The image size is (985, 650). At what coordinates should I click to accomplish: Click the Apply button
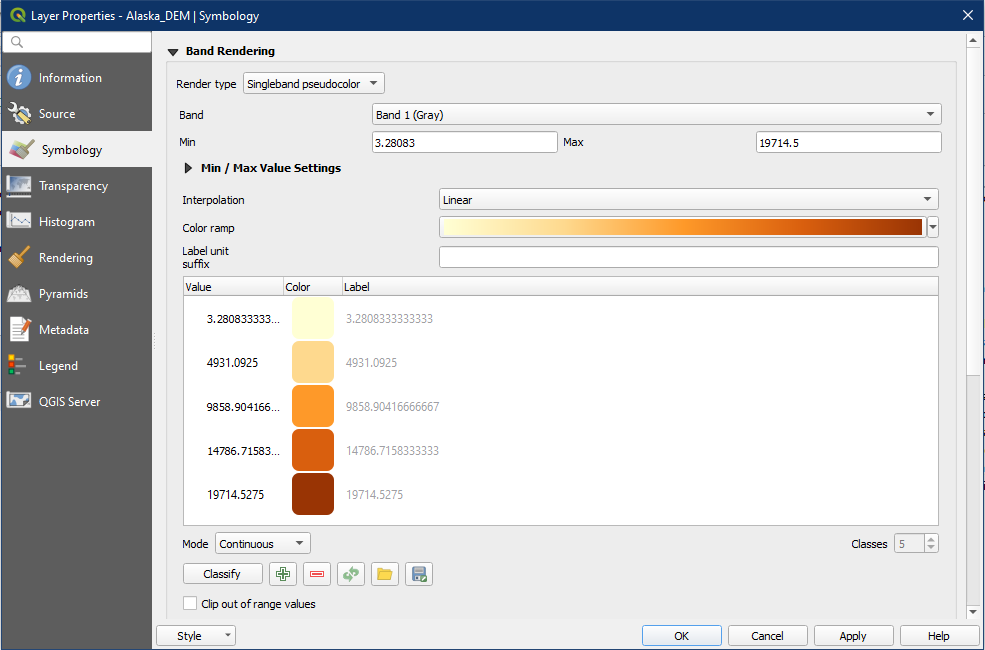[x=853, y=636]
